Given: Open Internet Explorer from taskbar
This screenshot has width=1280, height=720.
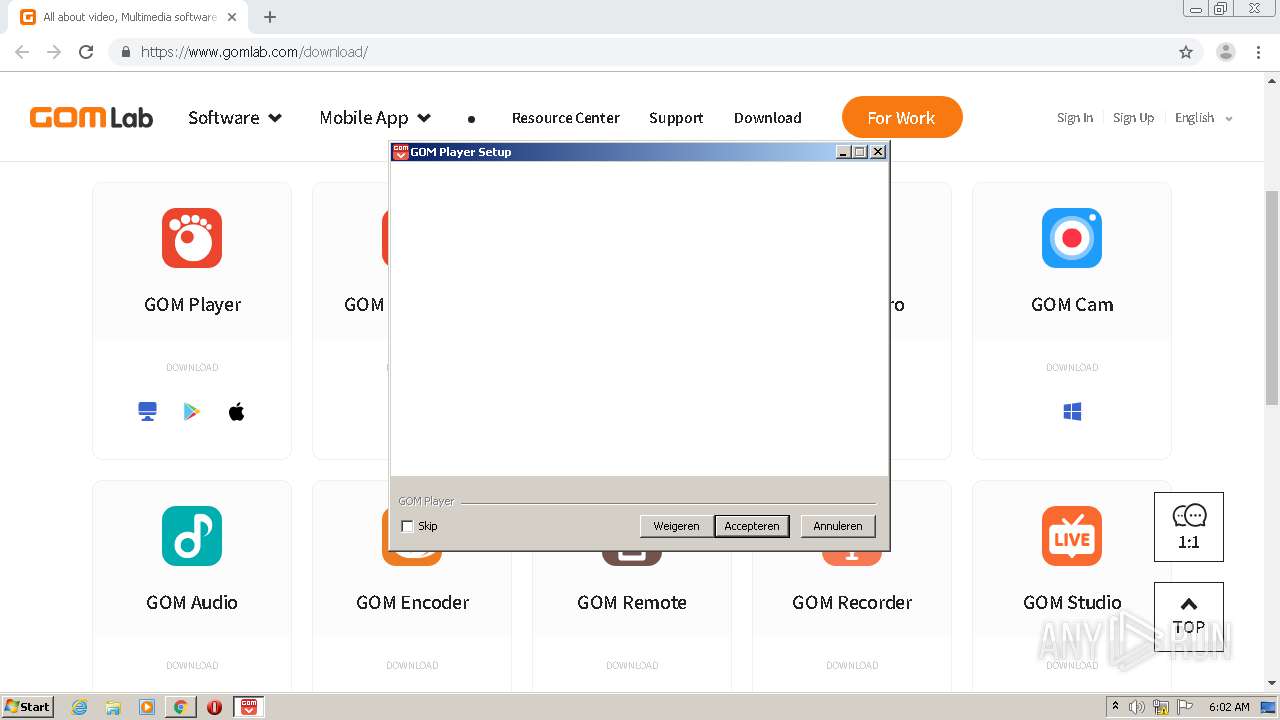Looking at the screenshot, I should pos(80,707).
